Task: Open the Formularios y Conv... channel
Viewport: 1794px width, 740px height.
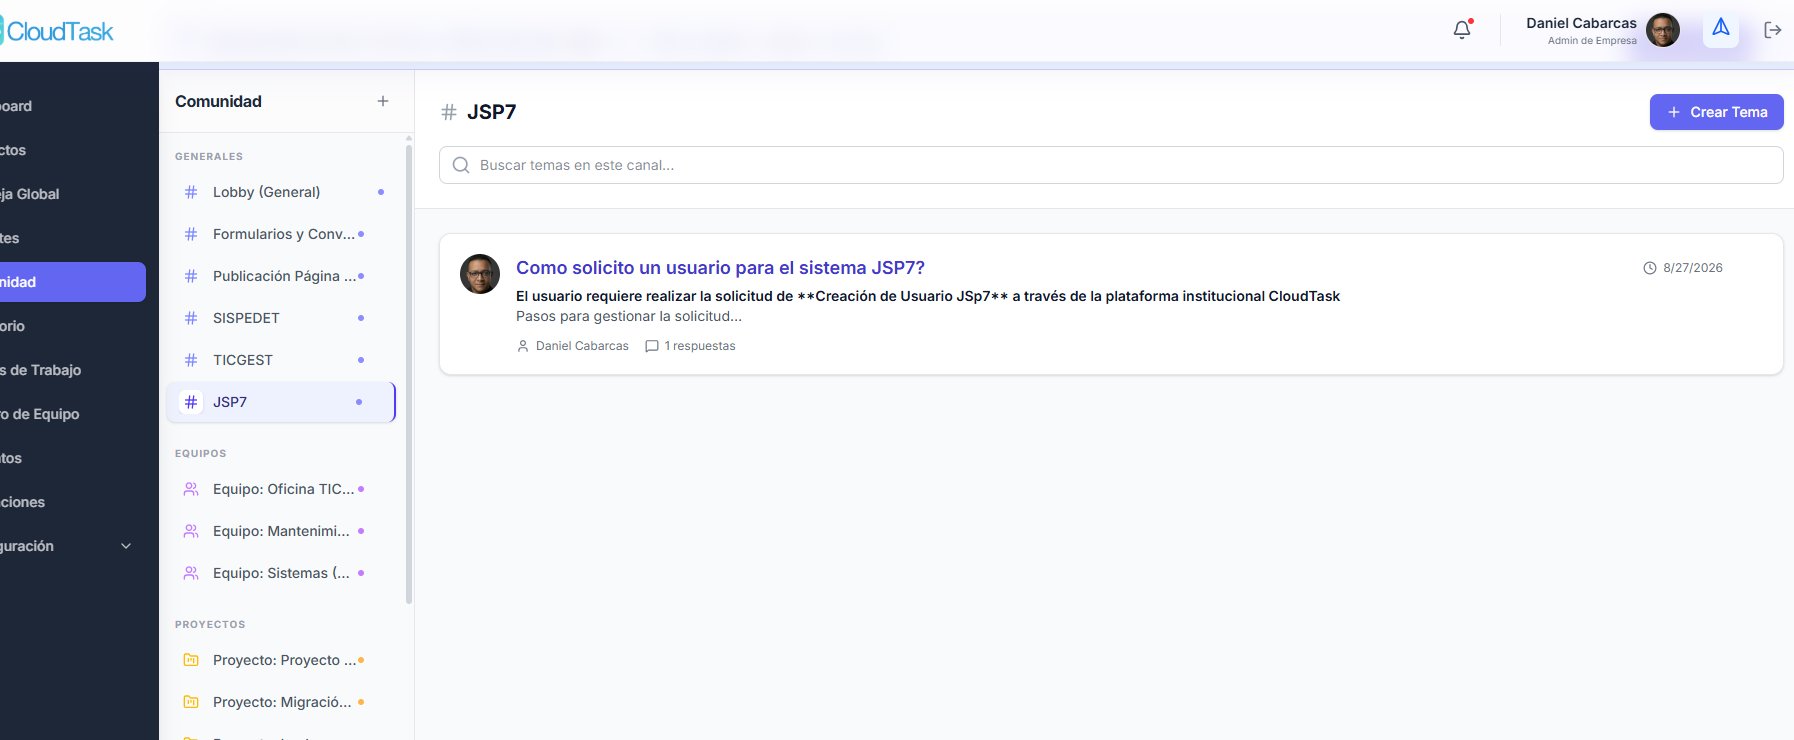Action: click(x=281, y=234)
